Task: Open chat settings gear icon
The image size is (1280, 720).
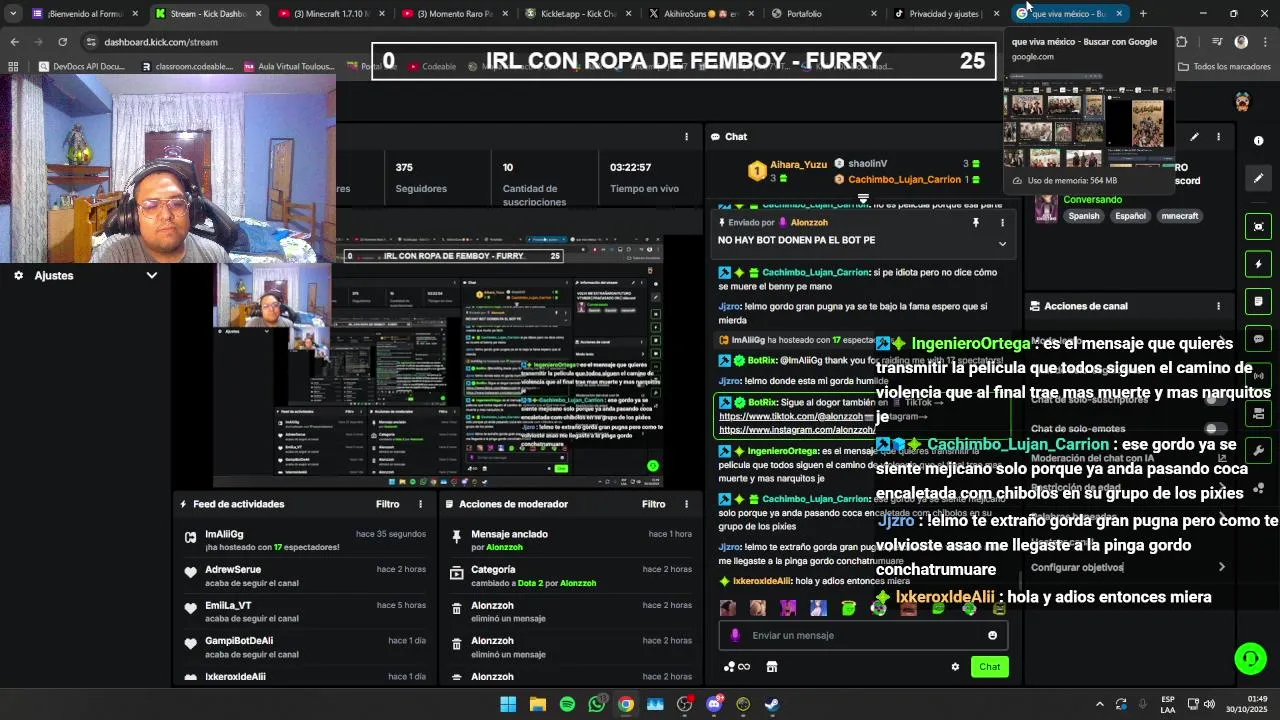Action: tap(955, 667)
